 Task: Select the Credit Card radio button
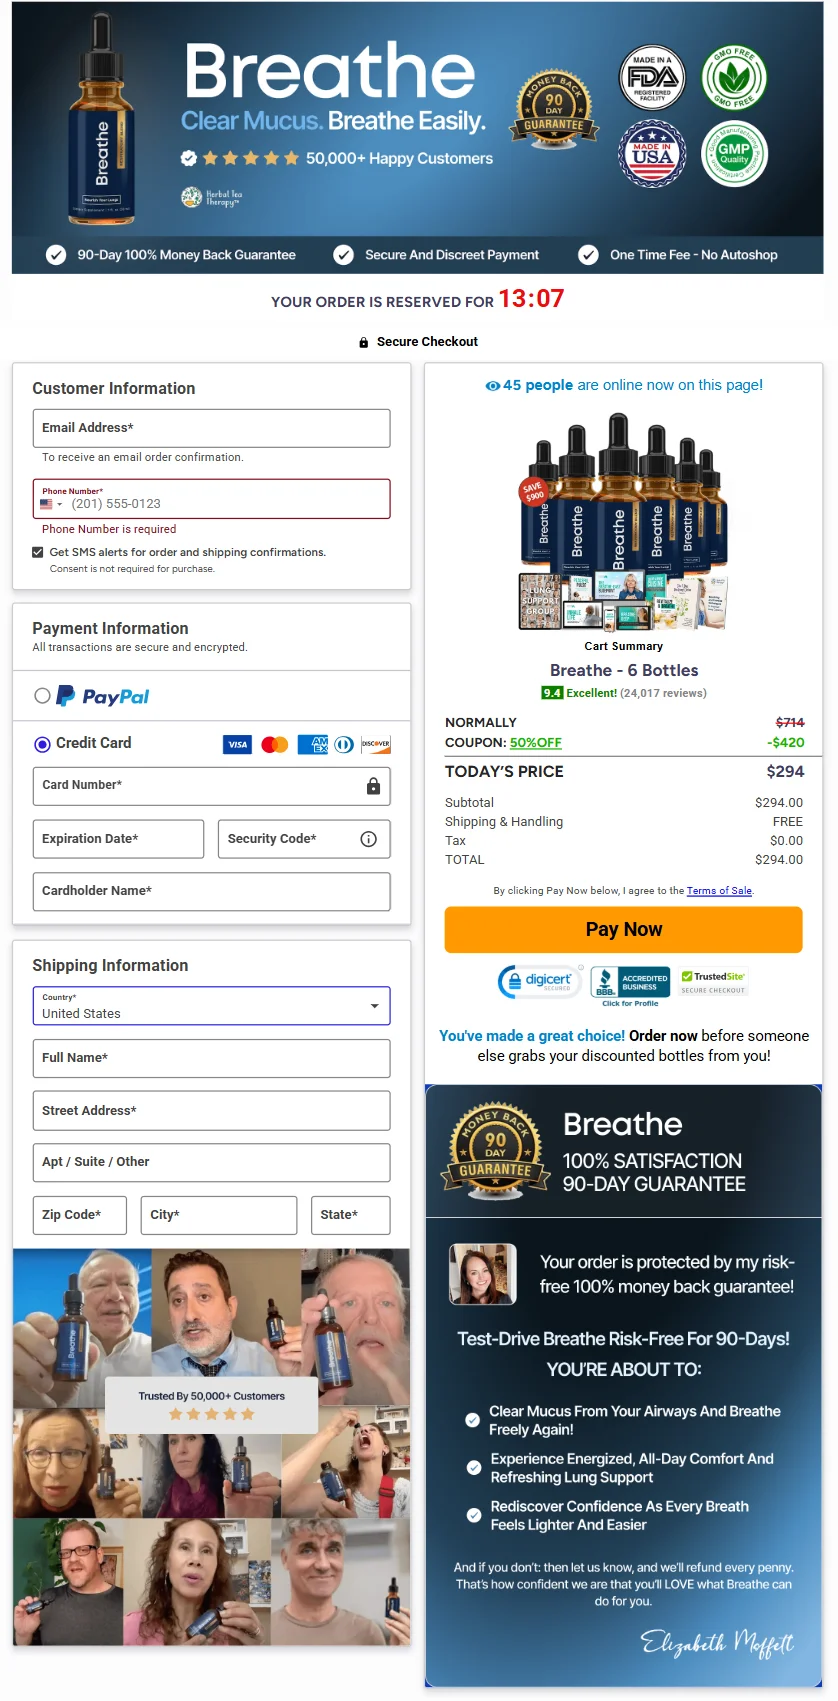pyautogui.click(x=42, y=744)
